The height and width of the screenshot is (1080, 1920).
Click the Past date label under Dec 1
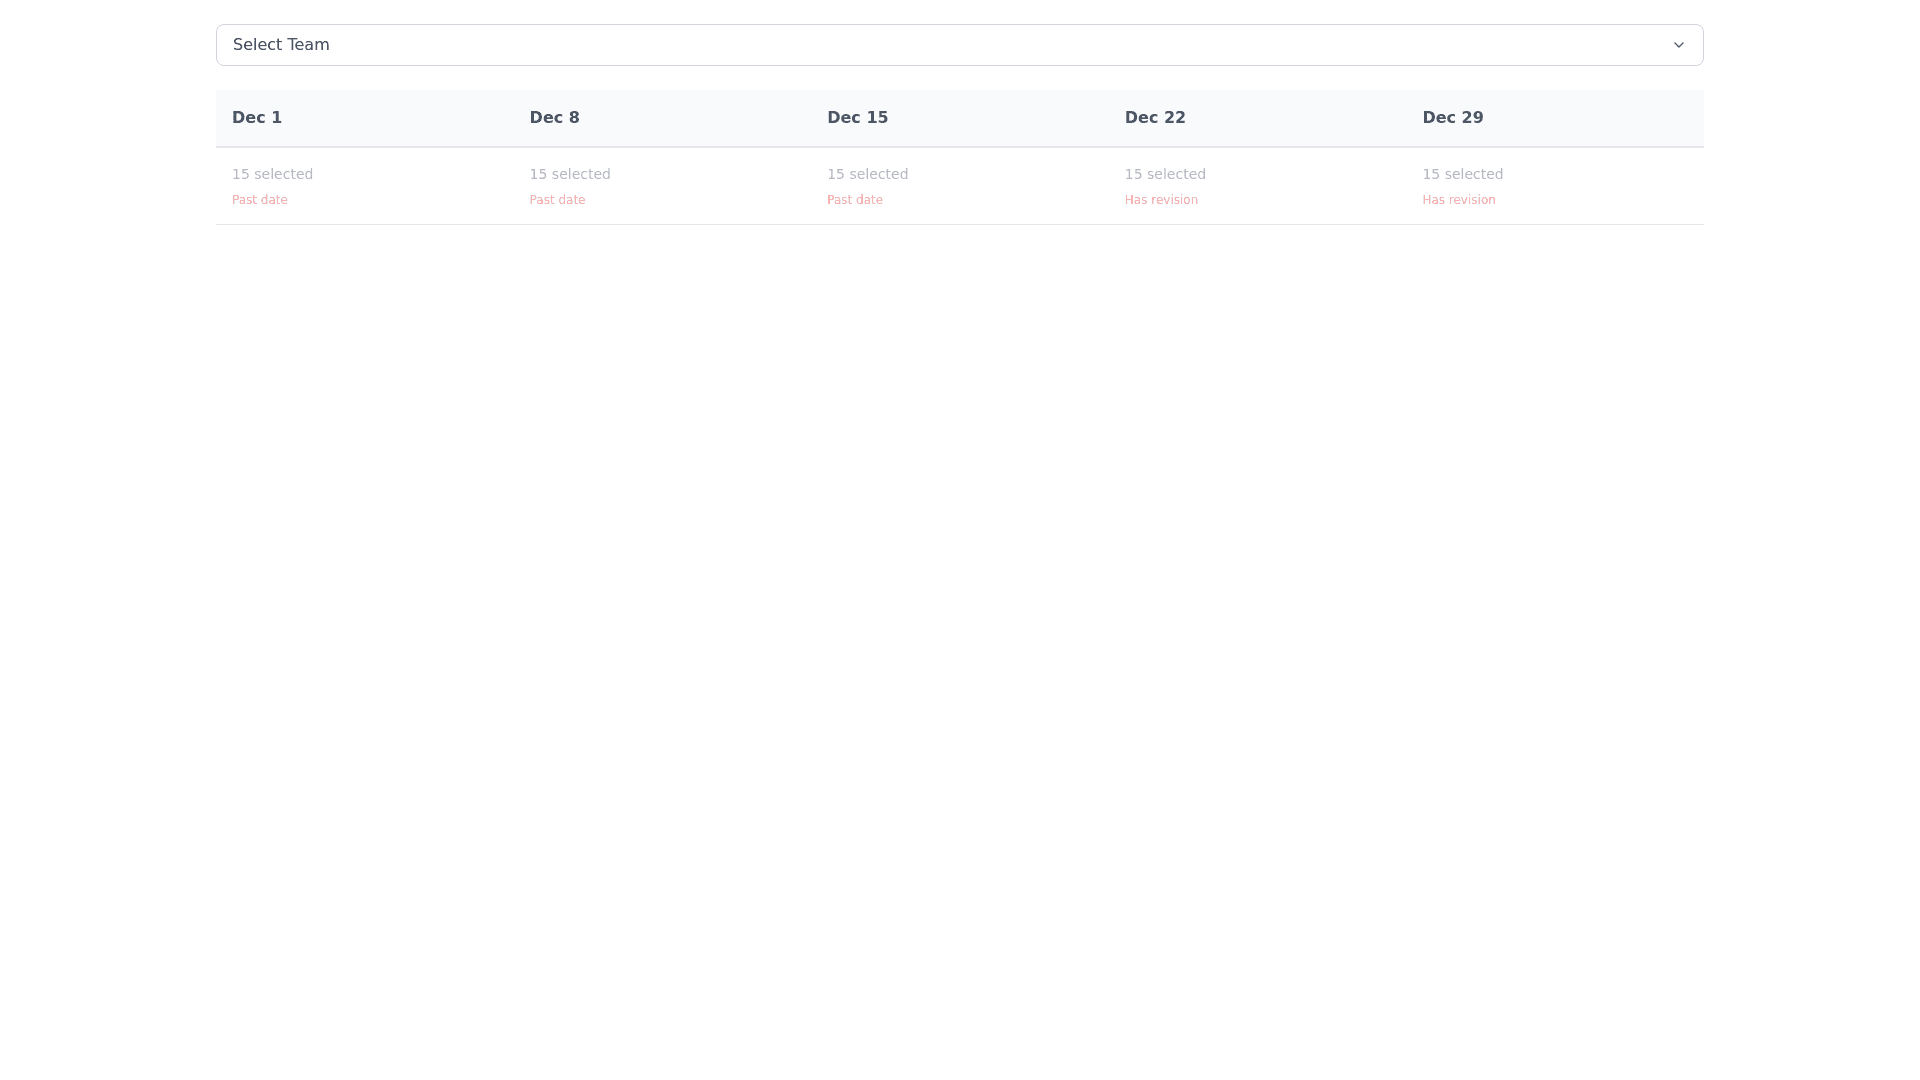259,200
